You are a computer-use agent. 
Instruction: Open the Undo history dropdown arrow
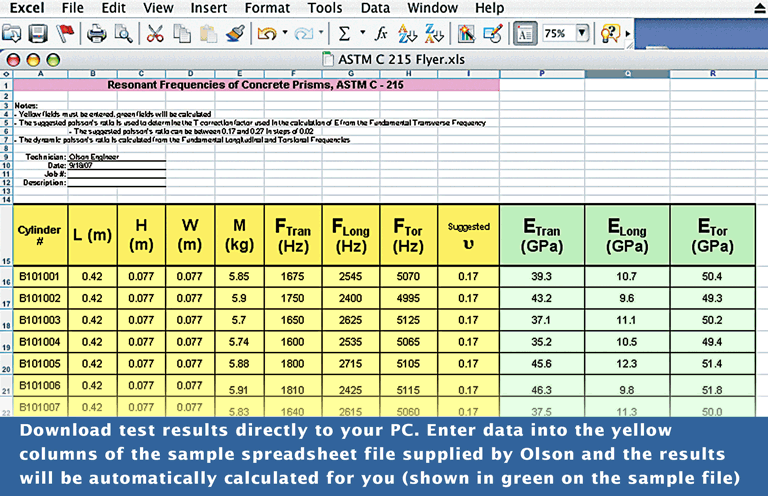pyautogui.click(x=285, y=33)
